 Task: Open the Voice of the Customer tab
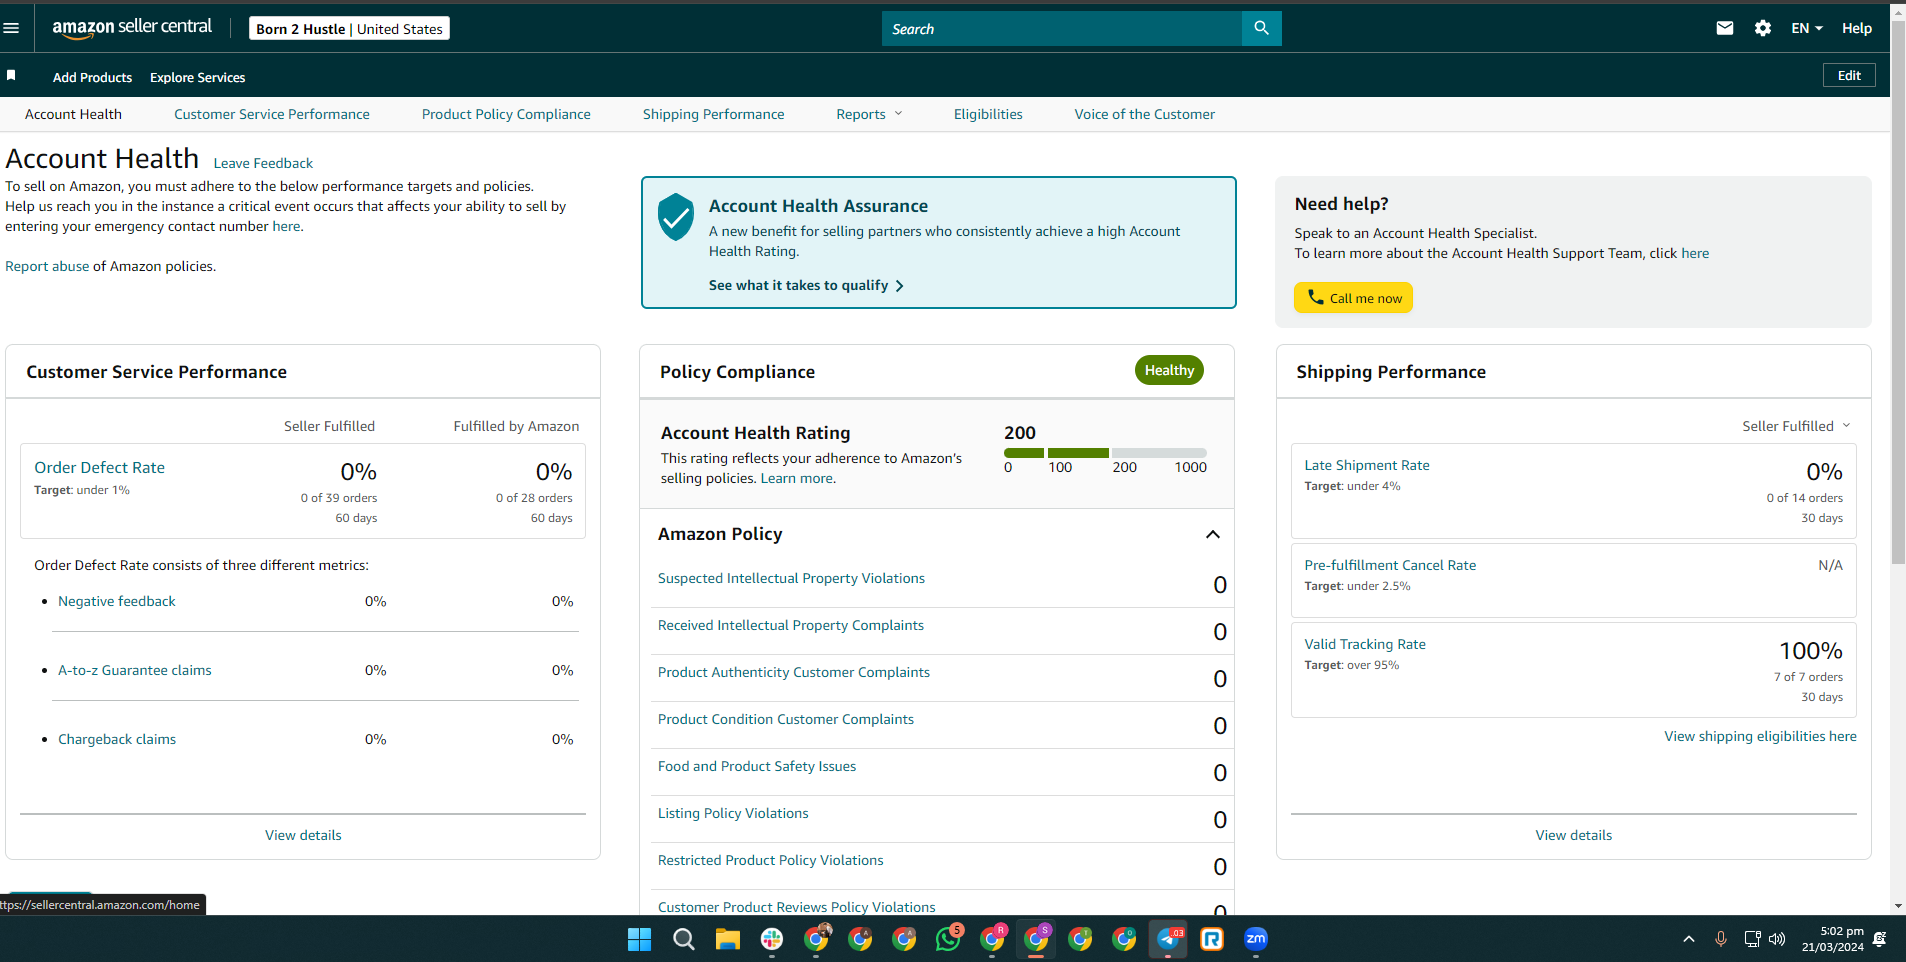pos(1145,114)
